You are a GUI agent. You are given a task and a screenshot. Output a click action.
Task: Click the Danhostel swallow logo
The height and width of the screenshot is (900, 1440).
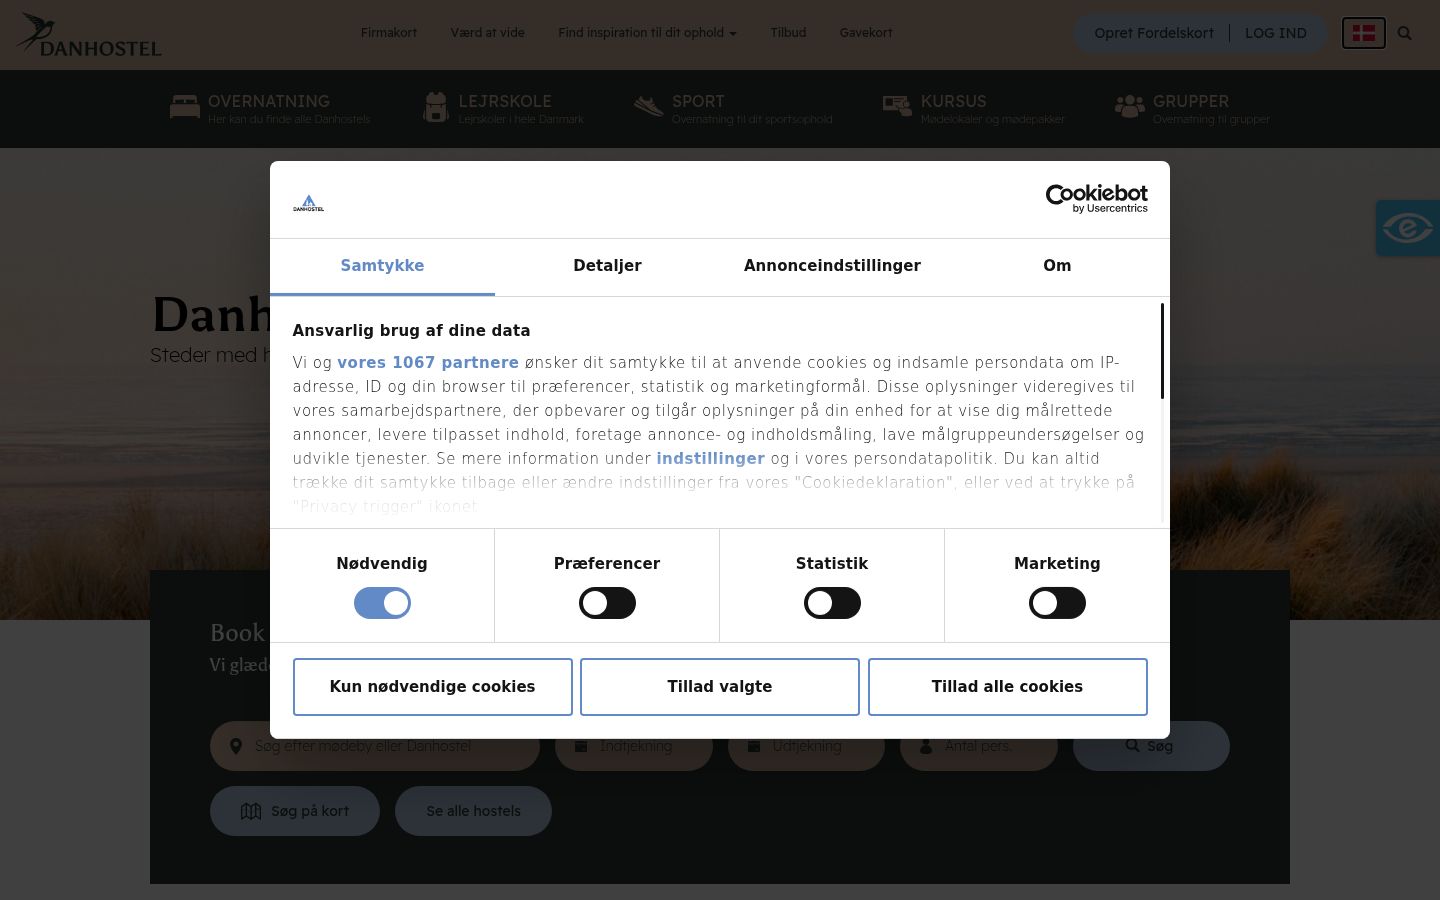coord(88,34)
